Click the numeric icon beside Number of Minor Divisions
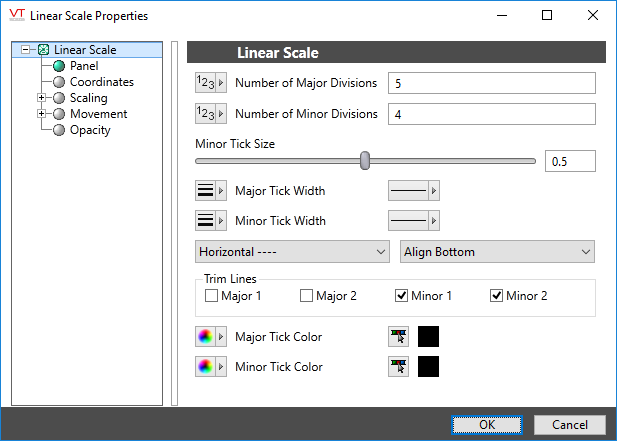This screenshot has height=441, width=617. pos(206,114)
